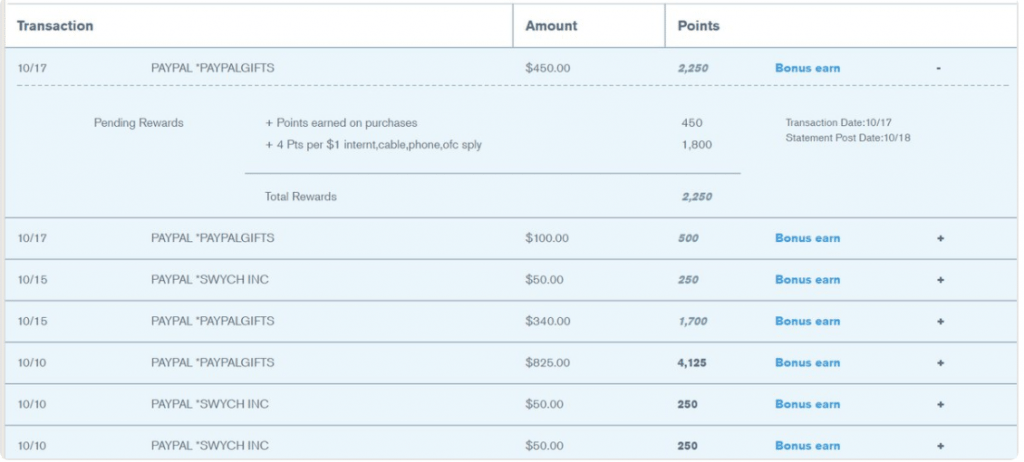Click the 10/15 date in SWYCH INC row
Screen dimensions: 1024x462
pos(32,280)
